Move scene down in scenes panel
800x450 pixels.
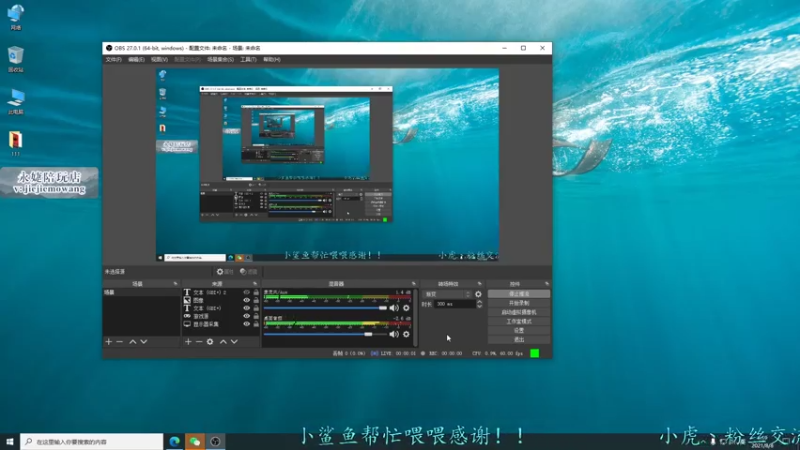144,342
